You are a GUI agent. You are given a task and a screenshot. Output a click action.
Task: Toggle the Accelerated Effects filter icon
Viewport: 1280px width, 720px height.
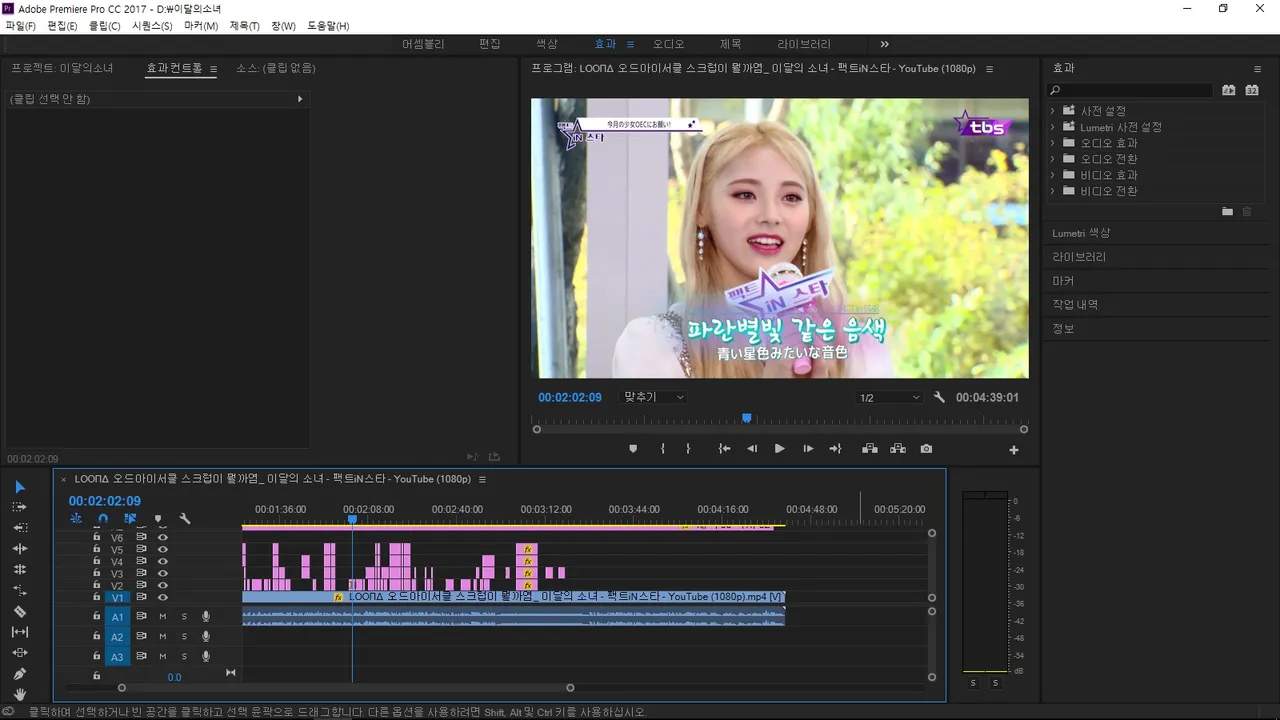1229,90
